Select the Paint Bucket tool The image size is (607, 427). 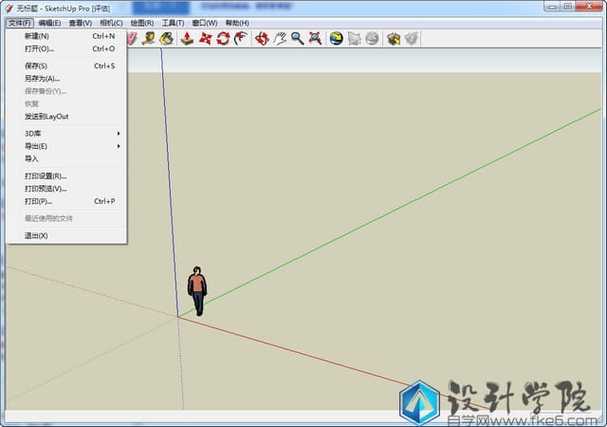point(166,38)
